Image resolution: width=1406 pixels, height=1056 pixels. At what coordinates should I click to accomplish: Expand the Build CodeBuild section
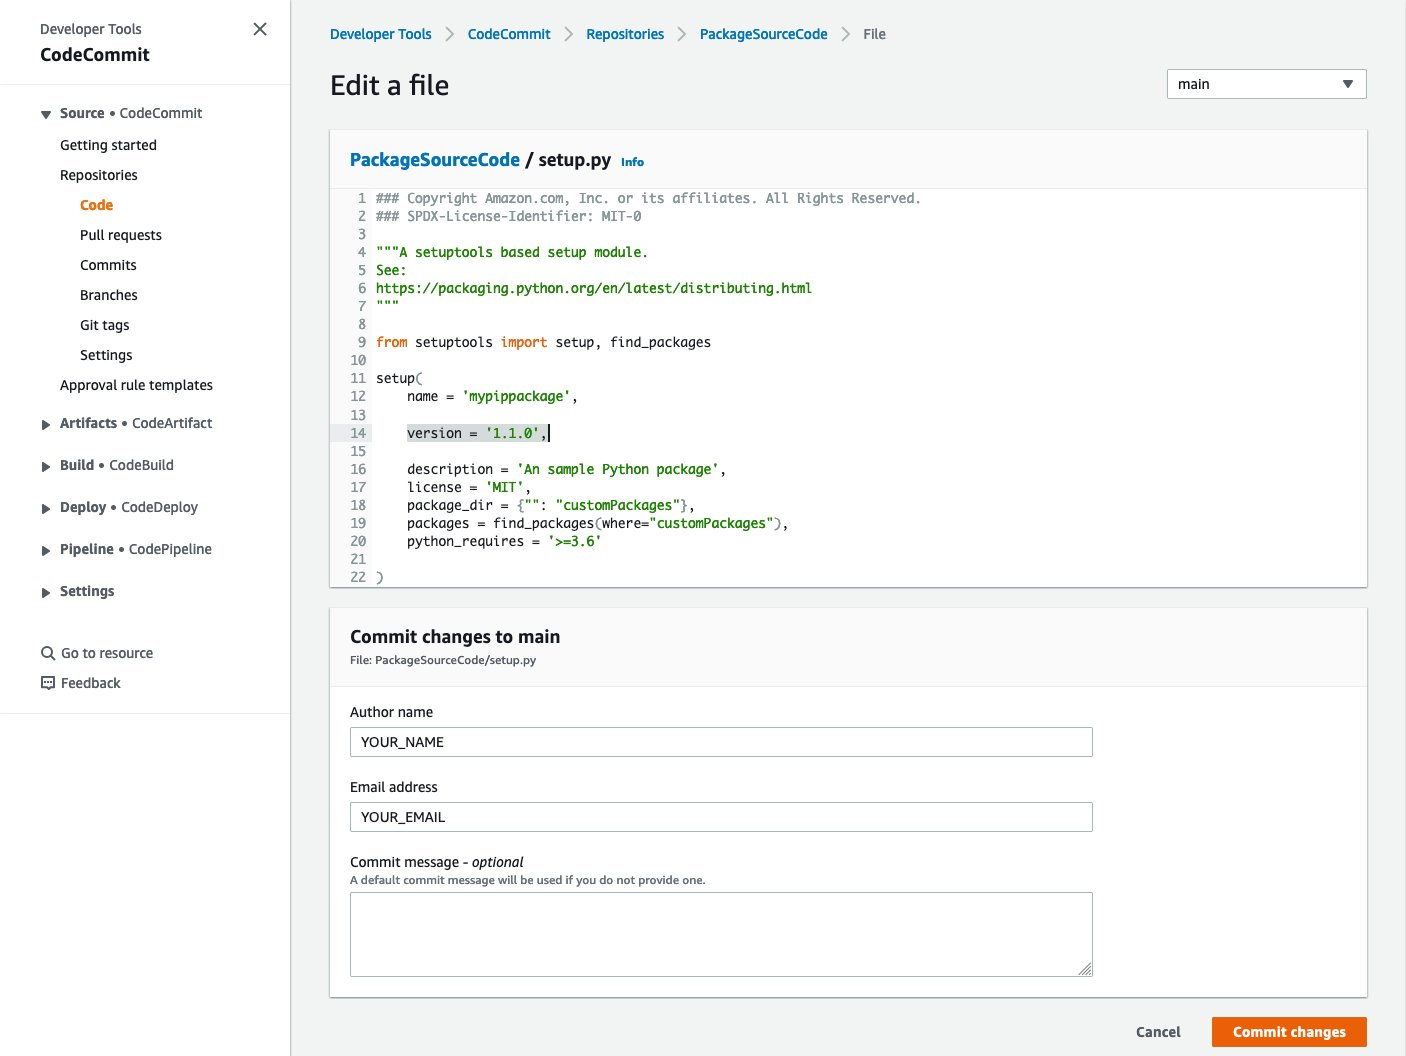(45, 465)
